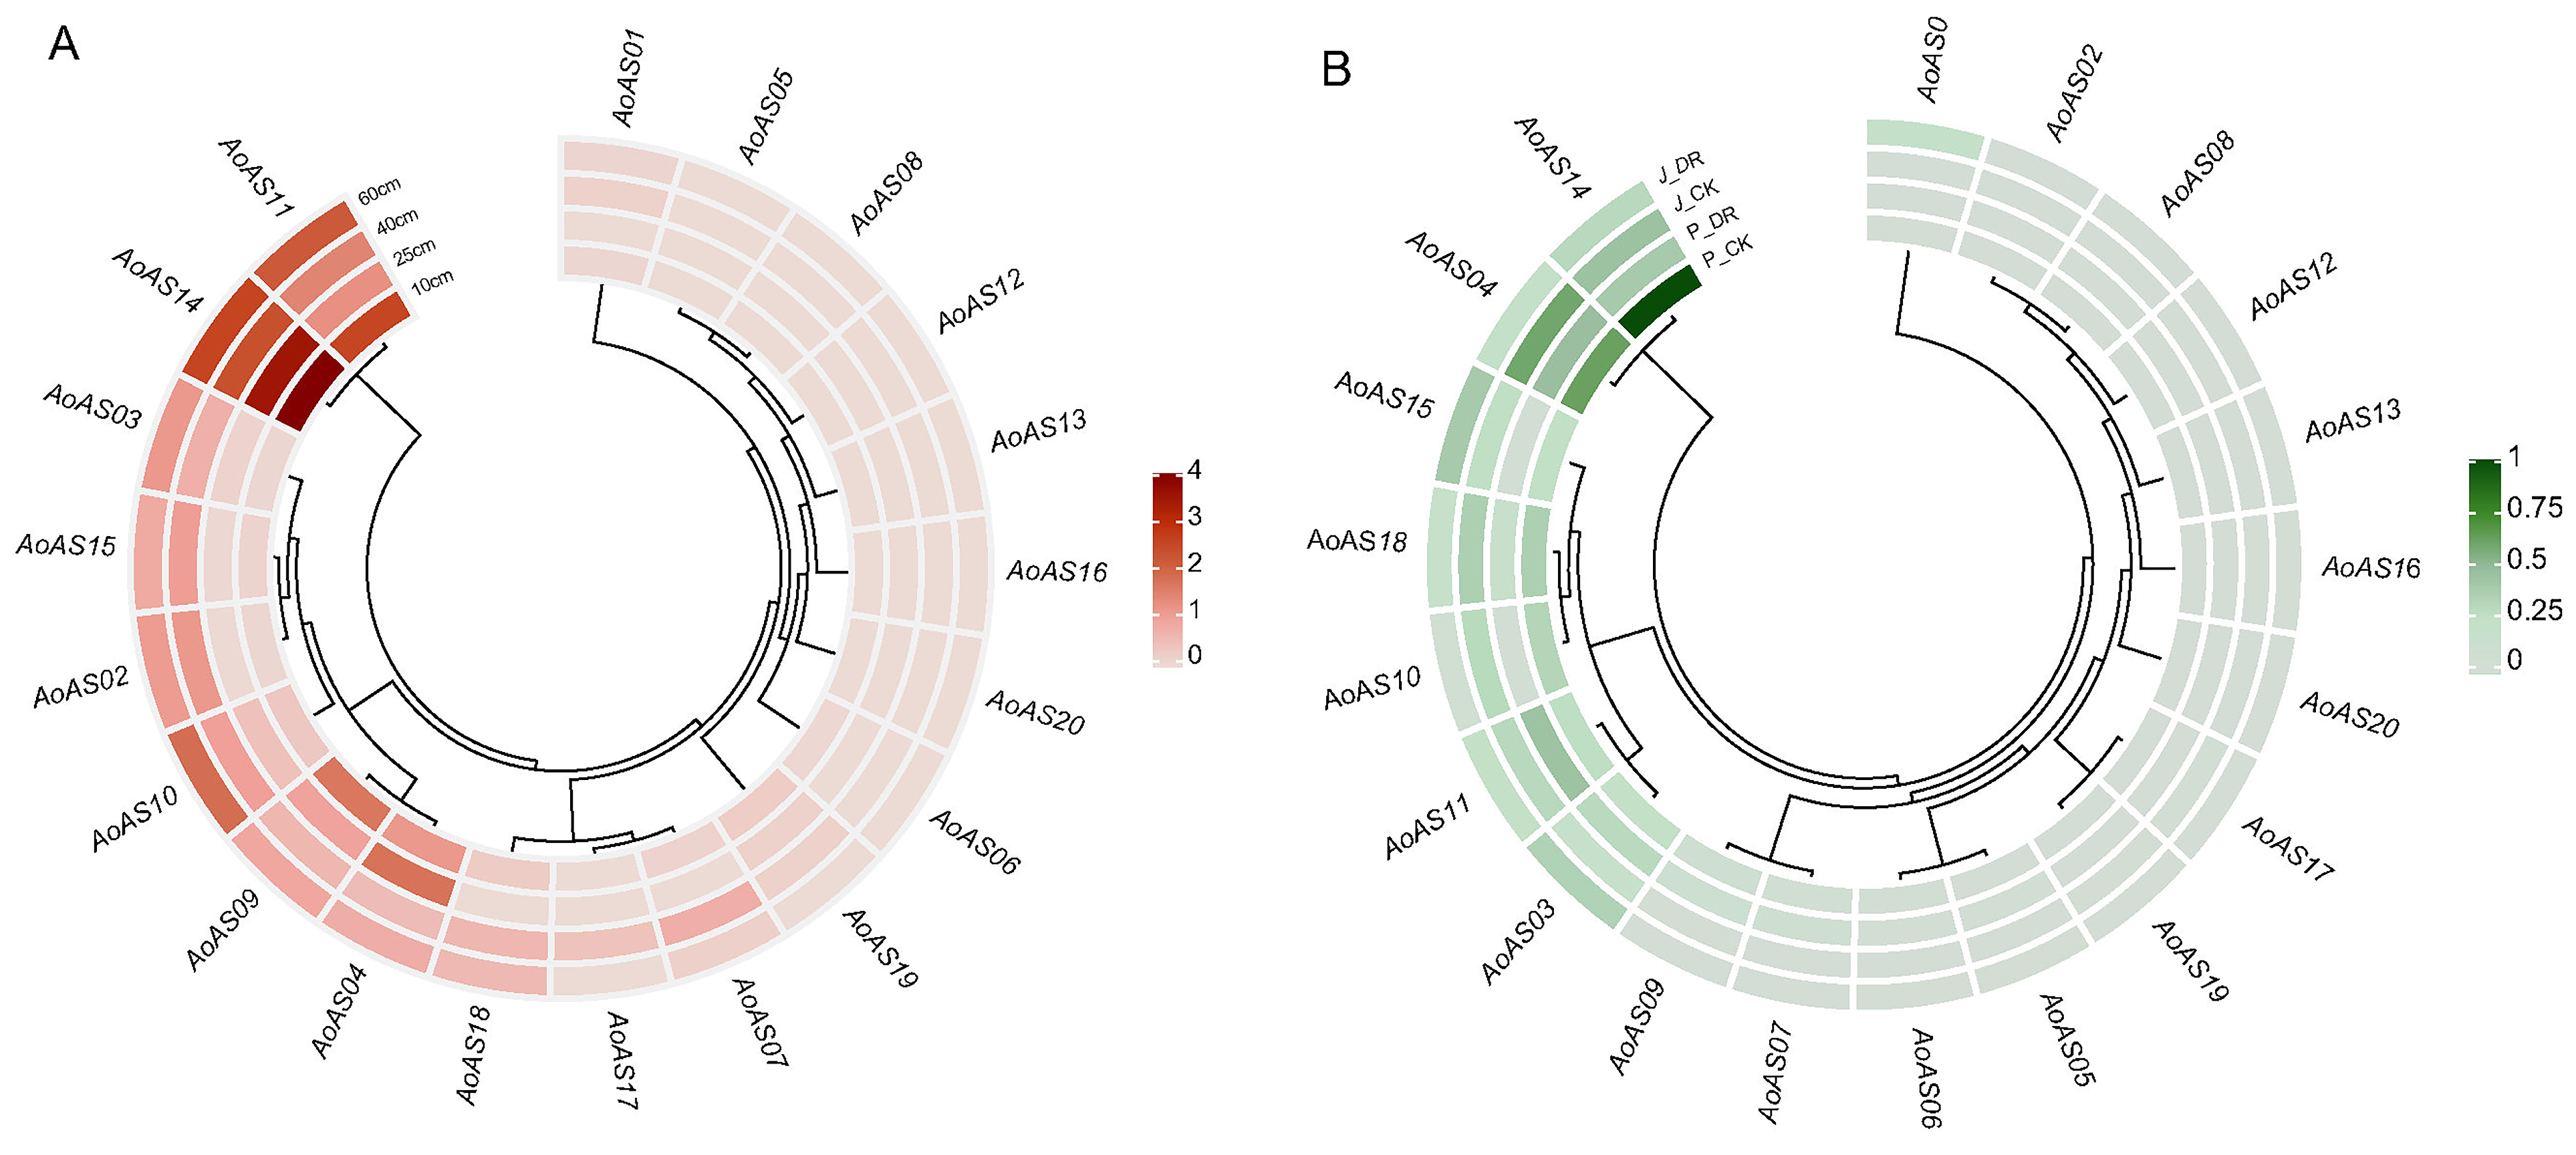Image resolution: width=2576 pixels, height=1155 pixels.
Task: Click the value 4 on the red scale
Action: click(1194, 470)
